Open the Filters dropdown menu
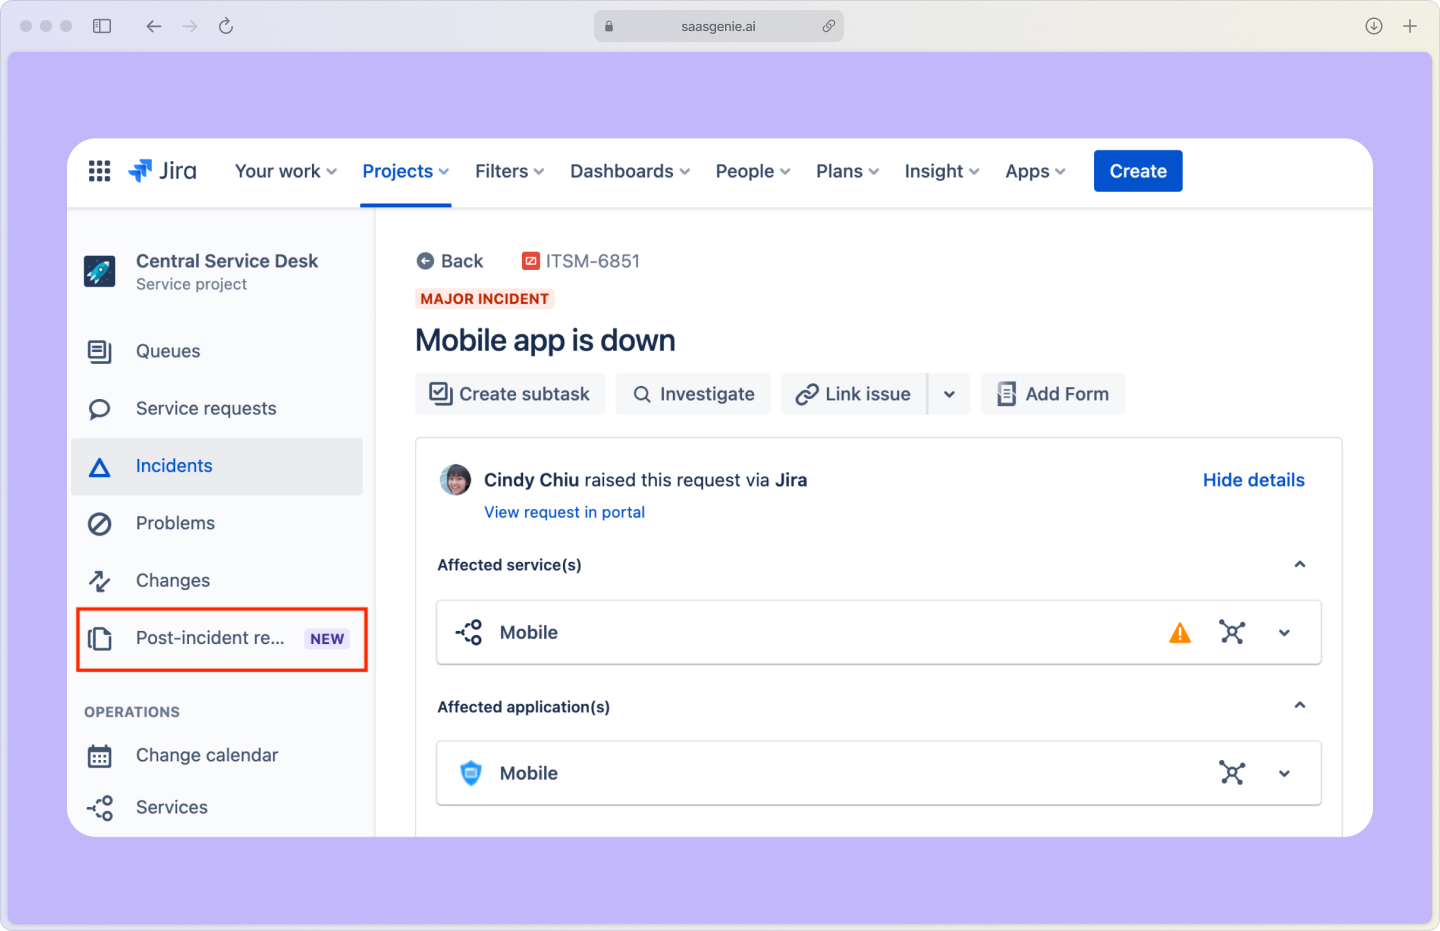Viewport: 1440px width, 931px height. (510, 171)
